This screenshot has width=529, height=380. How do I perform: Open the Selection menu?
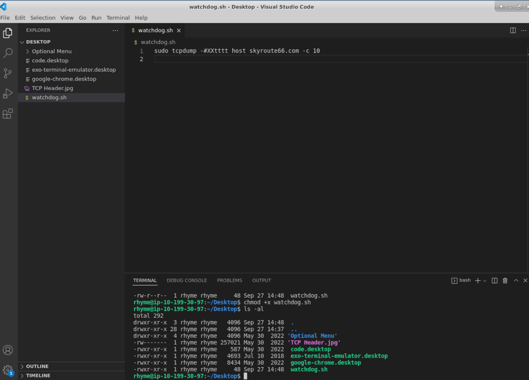pos(43,18)
